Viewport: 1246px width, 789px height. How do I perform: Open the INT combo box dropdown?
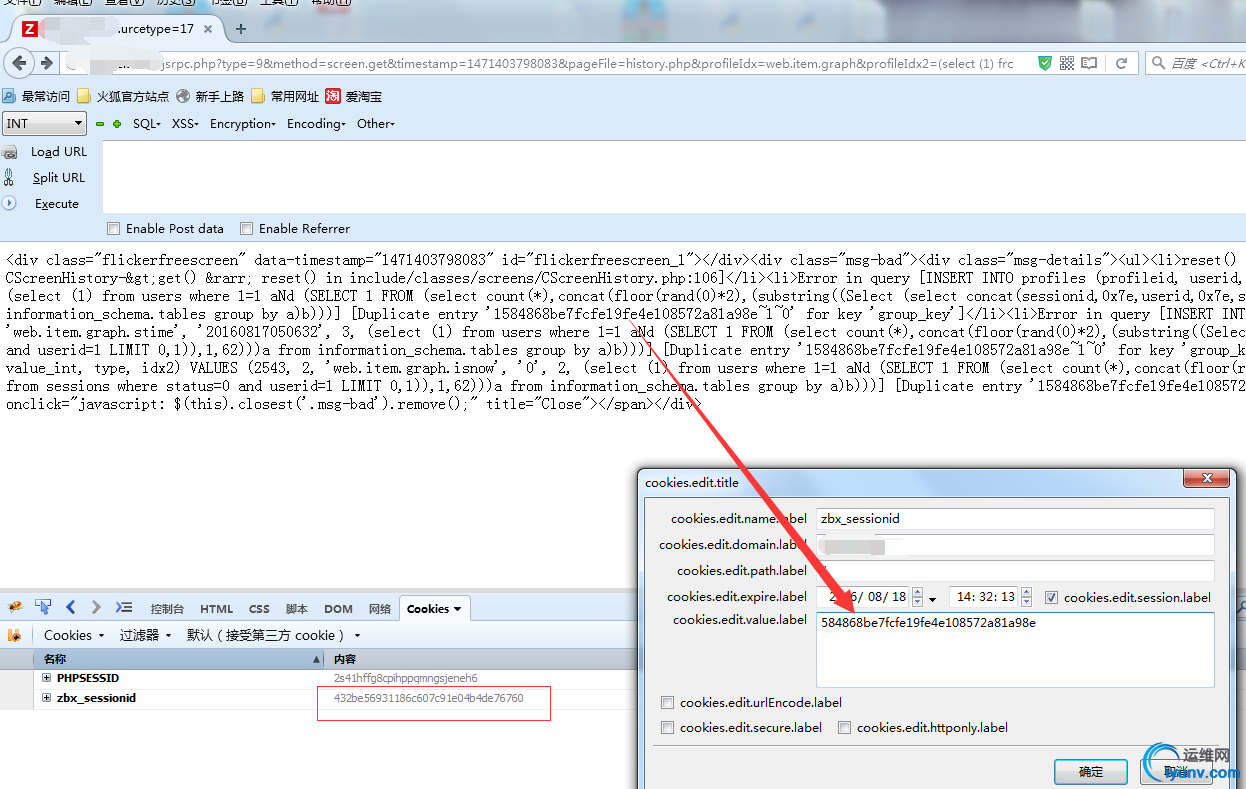(45, 123)
